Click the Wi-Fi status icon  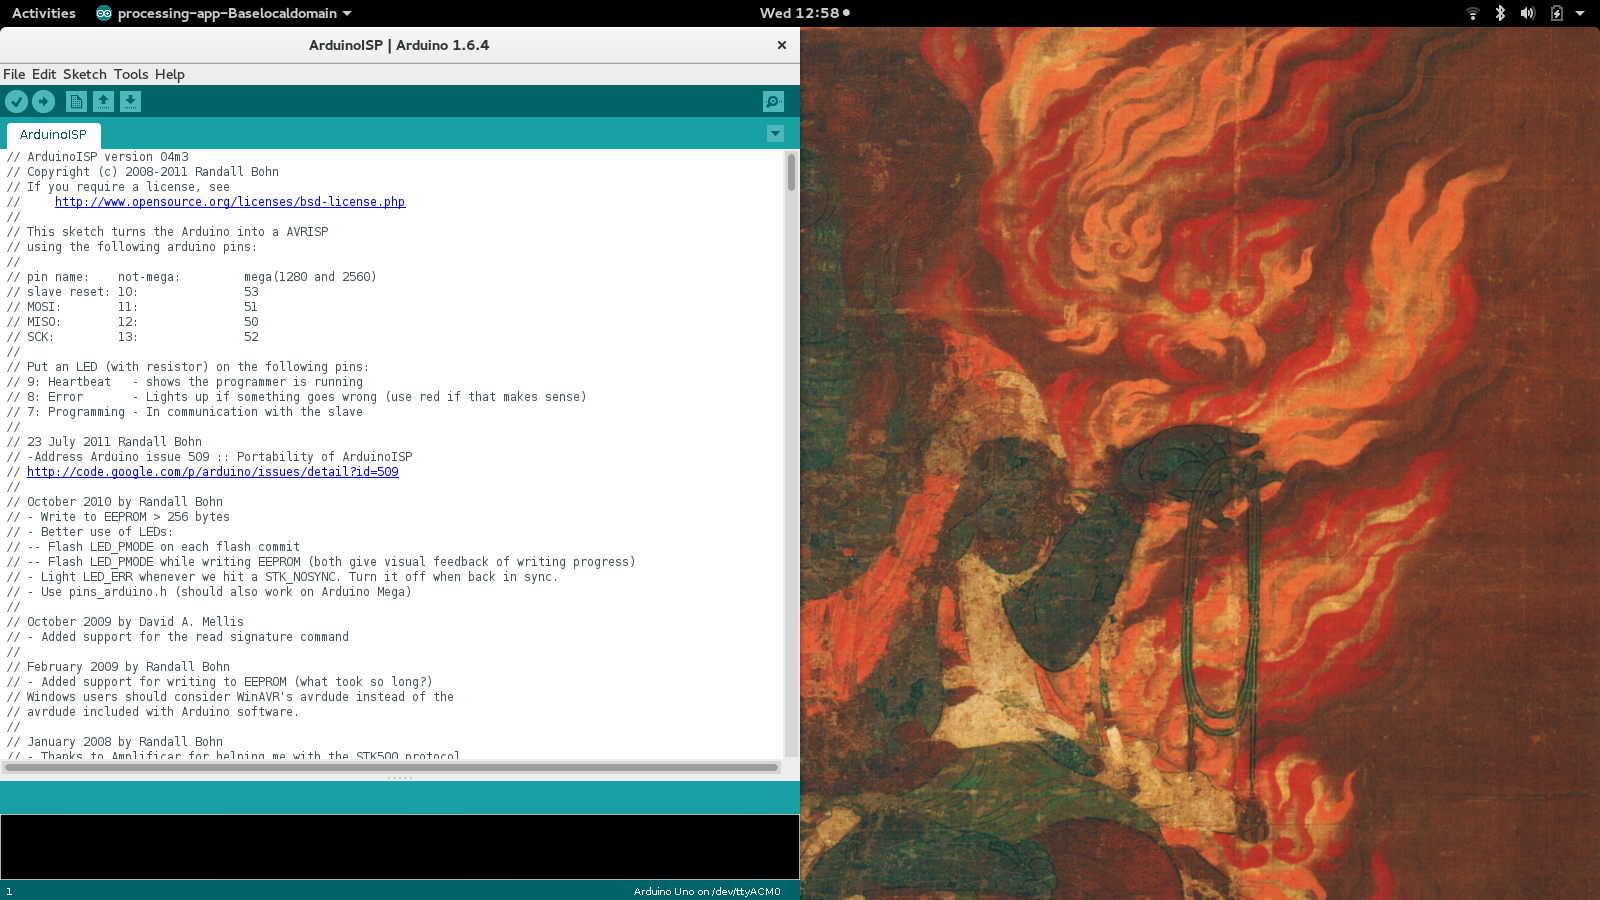[1472, 13]
